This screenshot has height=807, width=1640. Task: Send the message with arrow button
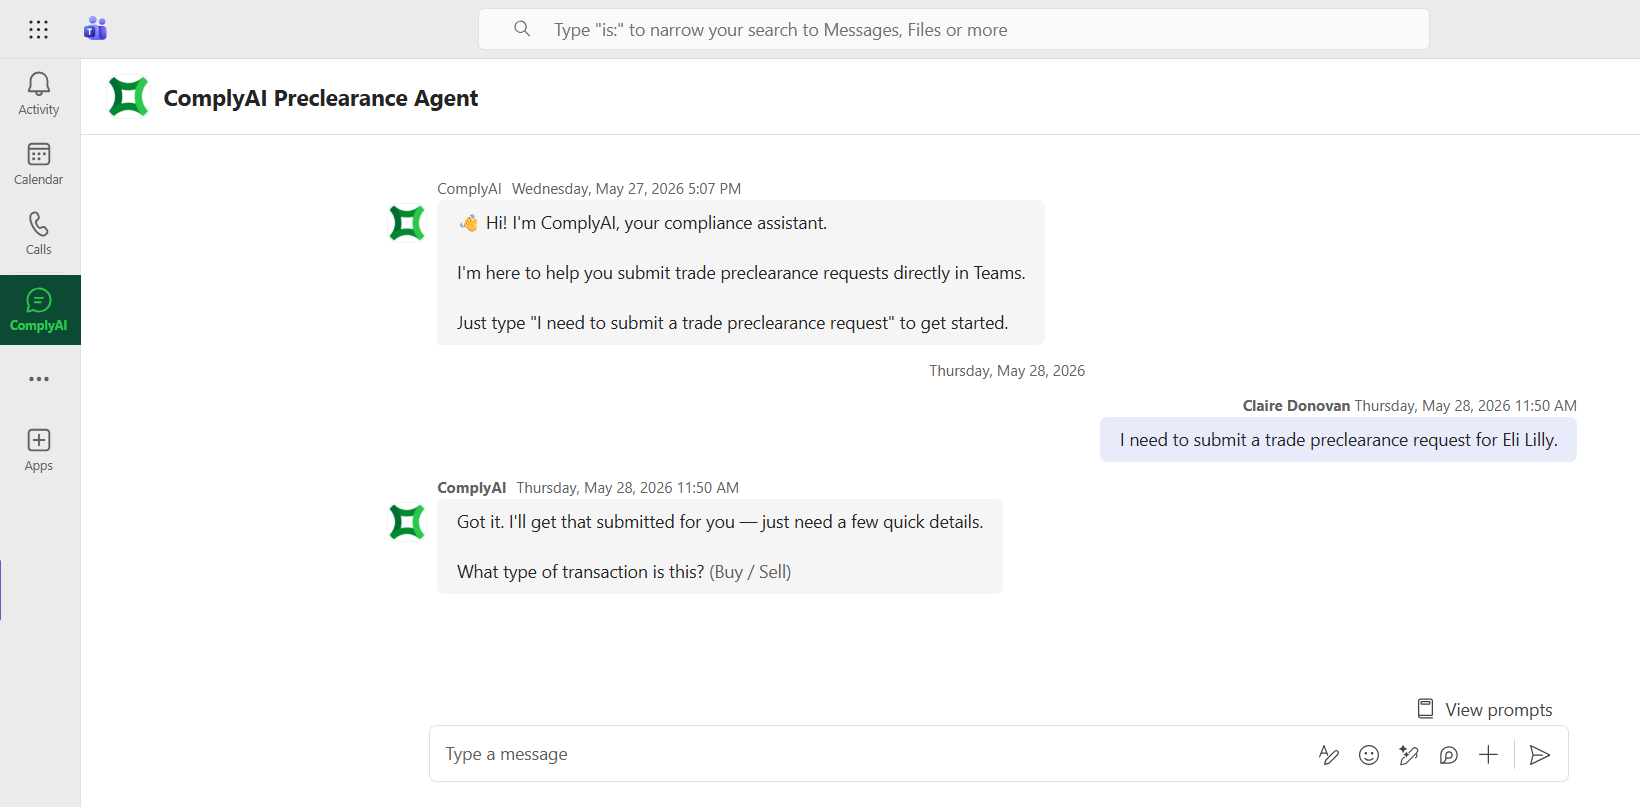[x=1540, y=755]
